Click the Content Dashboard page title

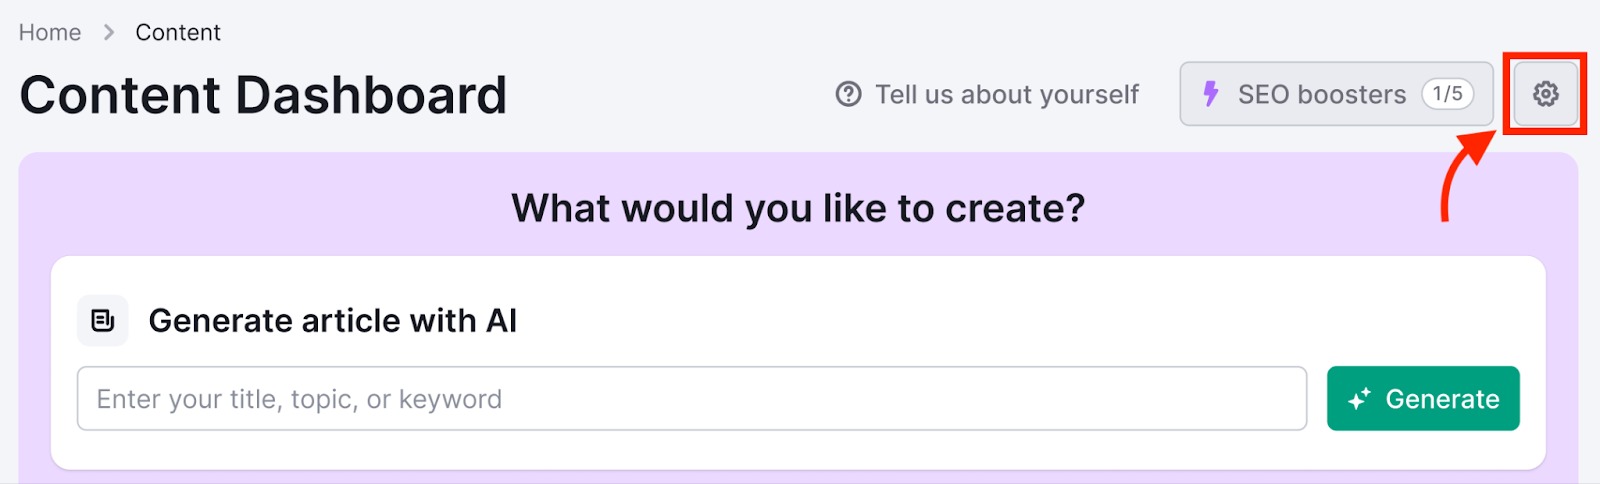coord(263,95)
